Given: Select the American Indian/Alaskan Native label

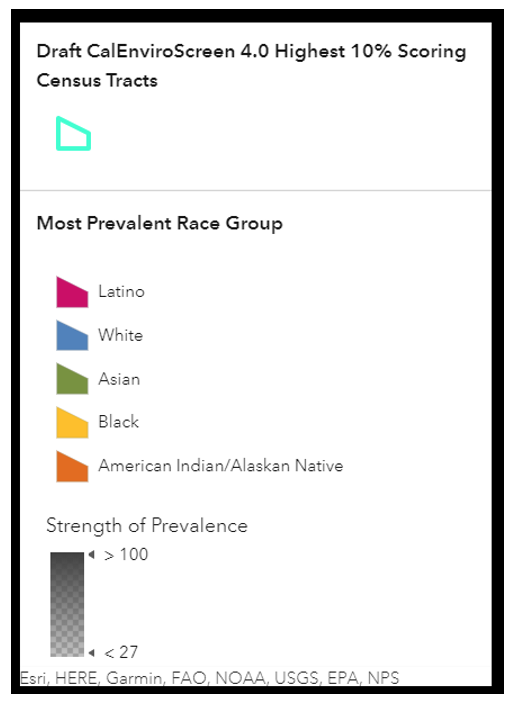Looking at the screenshot, I should [x=221, y=466].
